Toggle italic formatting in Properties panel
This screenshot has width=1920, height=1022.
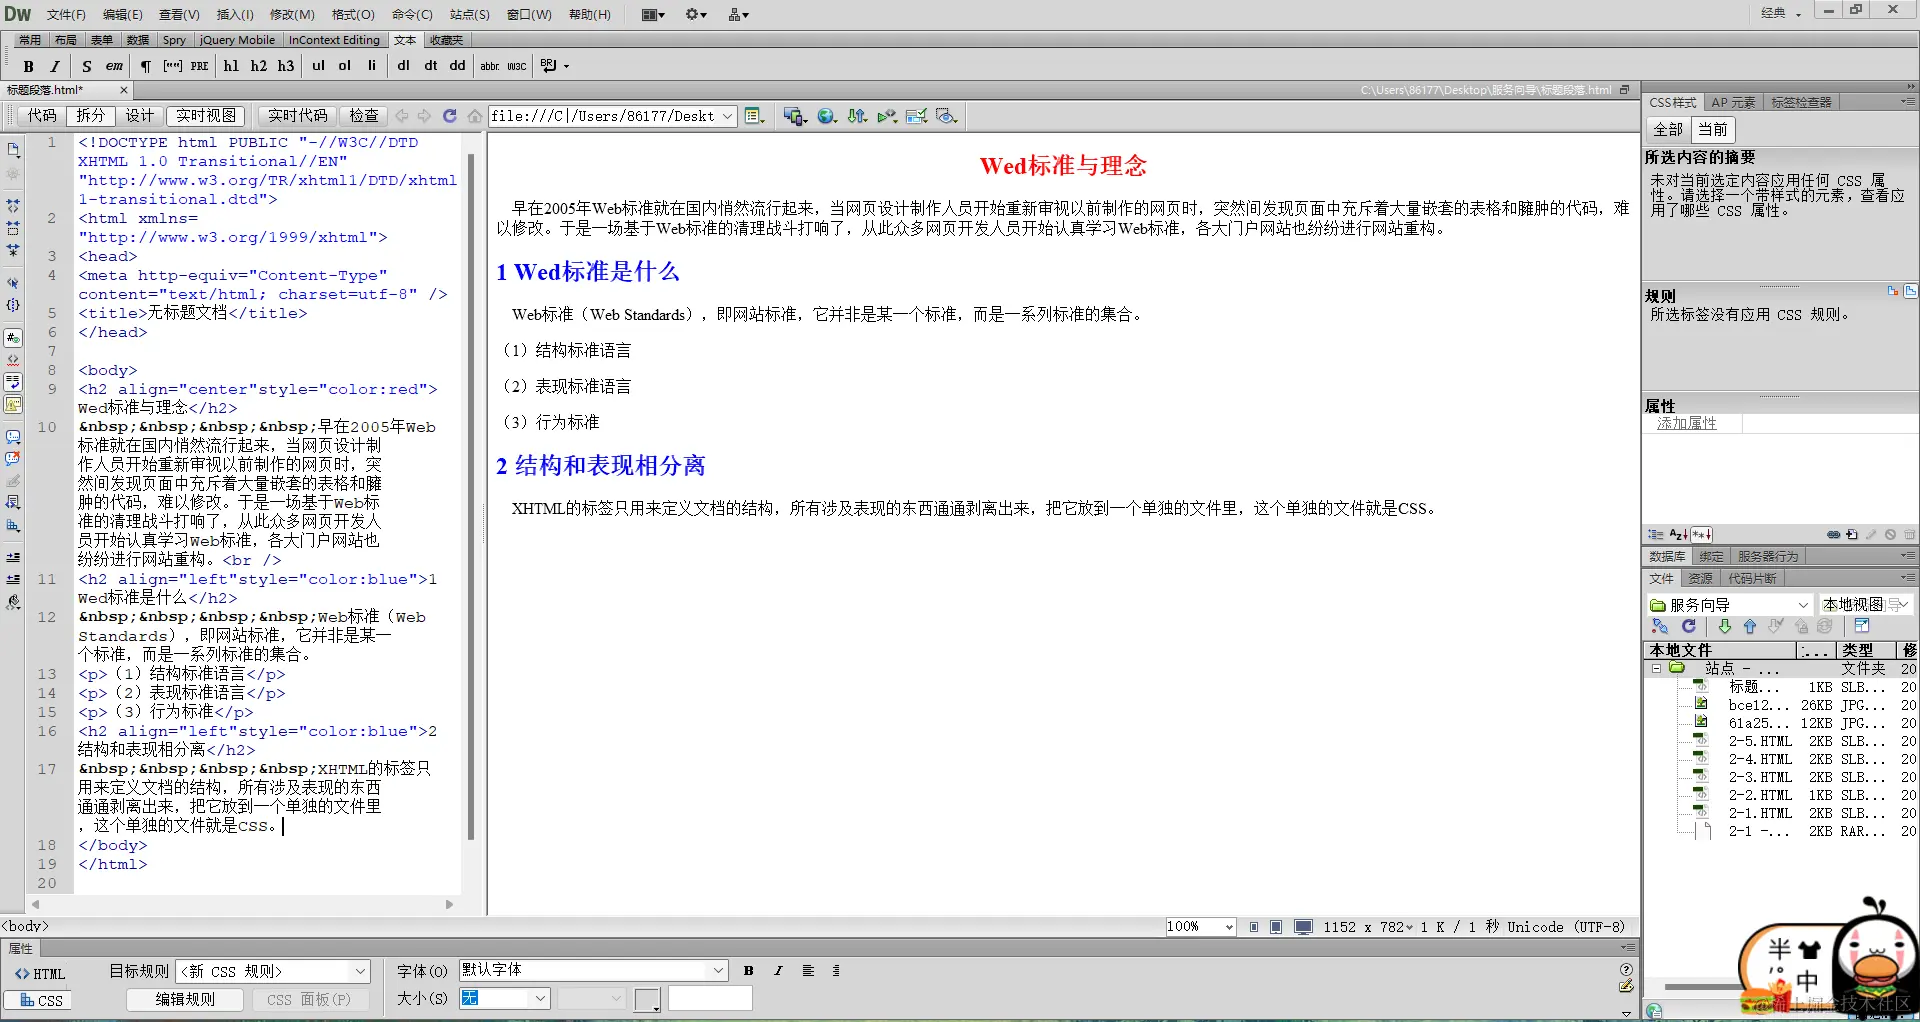click(778, 970)
